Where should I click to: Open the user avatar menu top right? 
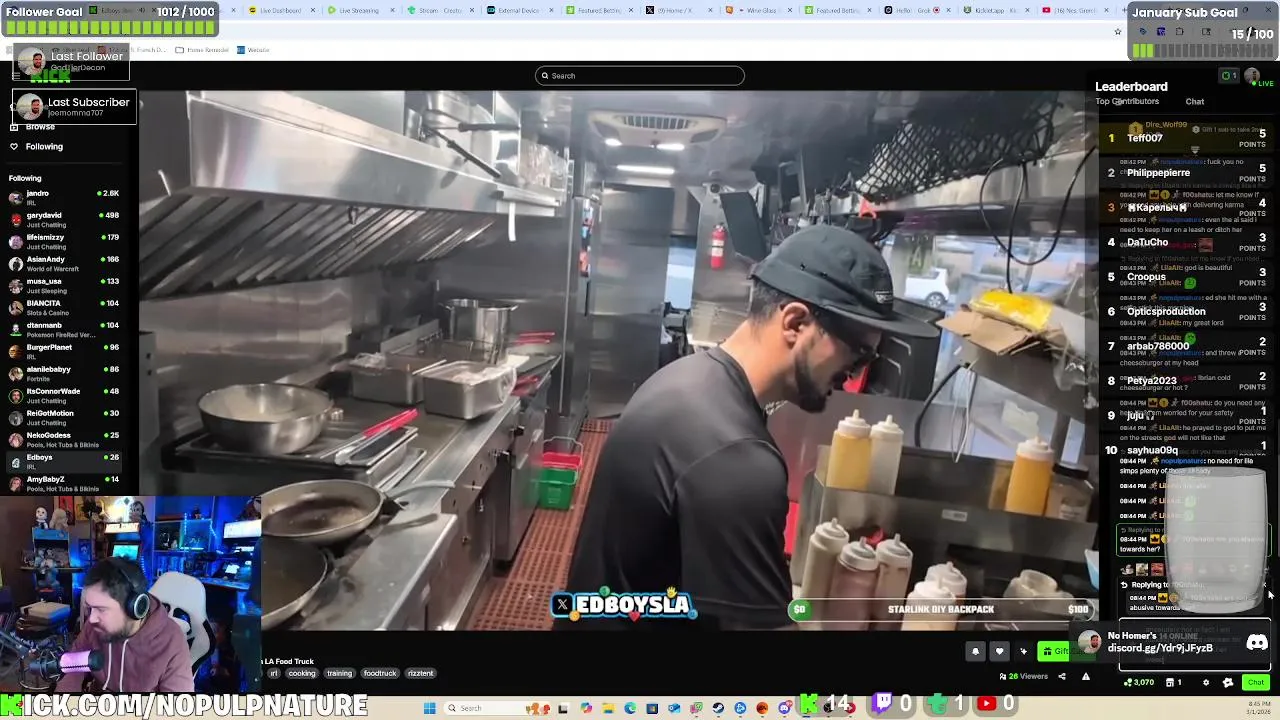[x=1251, y=76]
